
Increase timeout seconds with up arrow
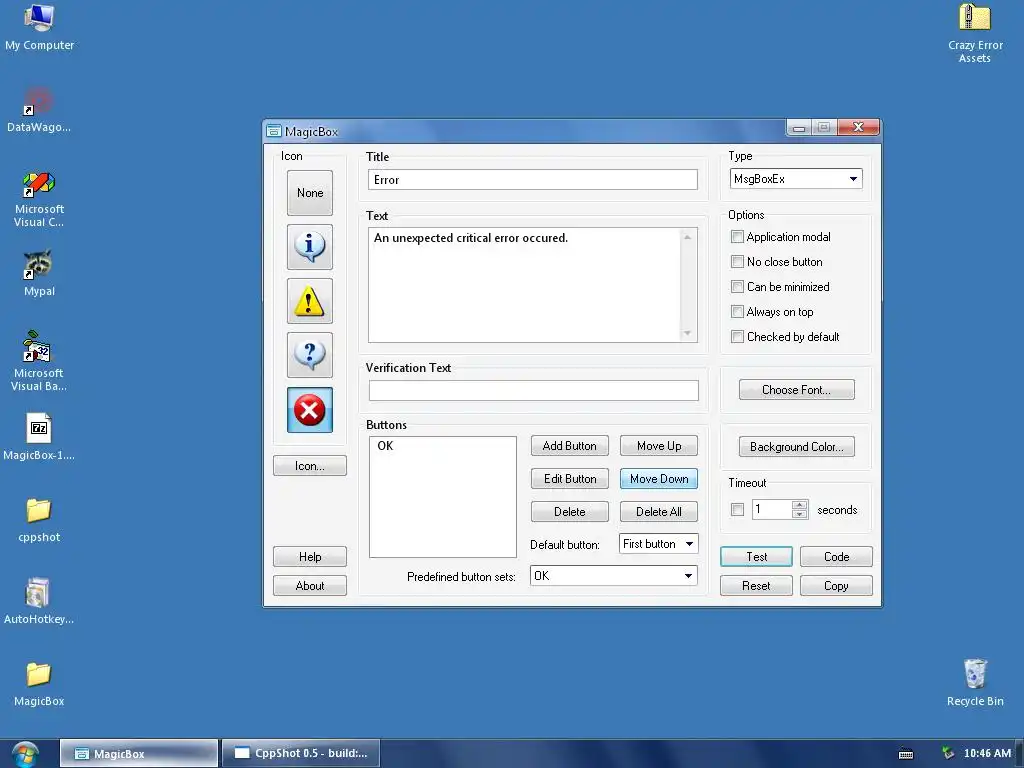pyautogui.click(x=799, y=505)
